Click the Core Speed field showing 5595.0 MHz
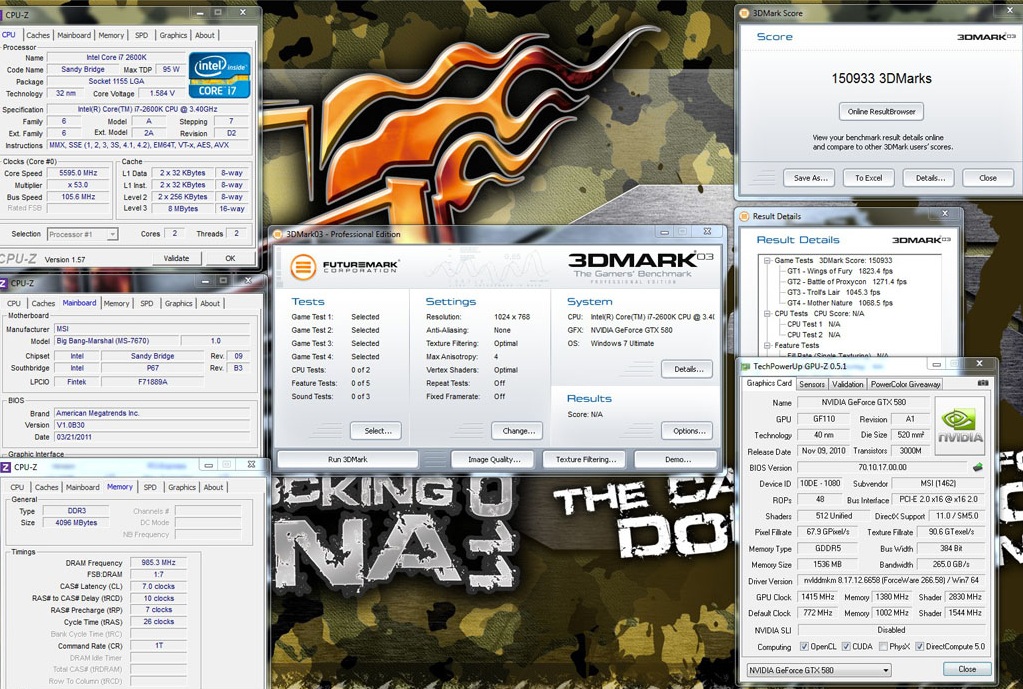 78,173
